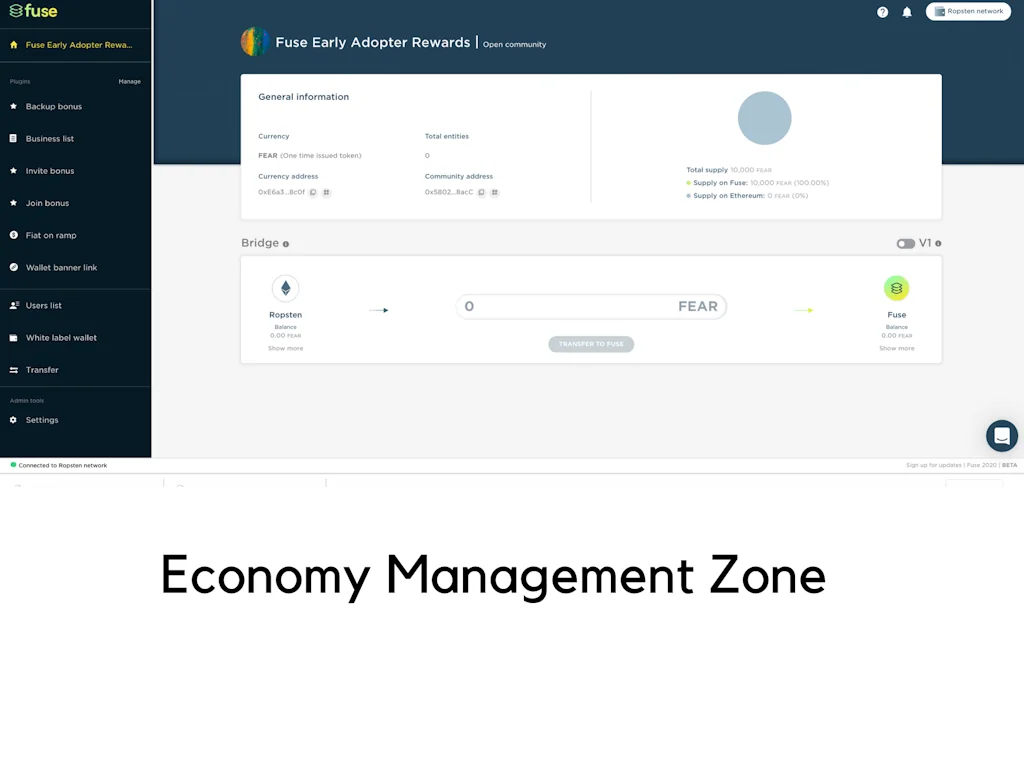Click the V1 info icon
1024x768 pixels.
938,244
